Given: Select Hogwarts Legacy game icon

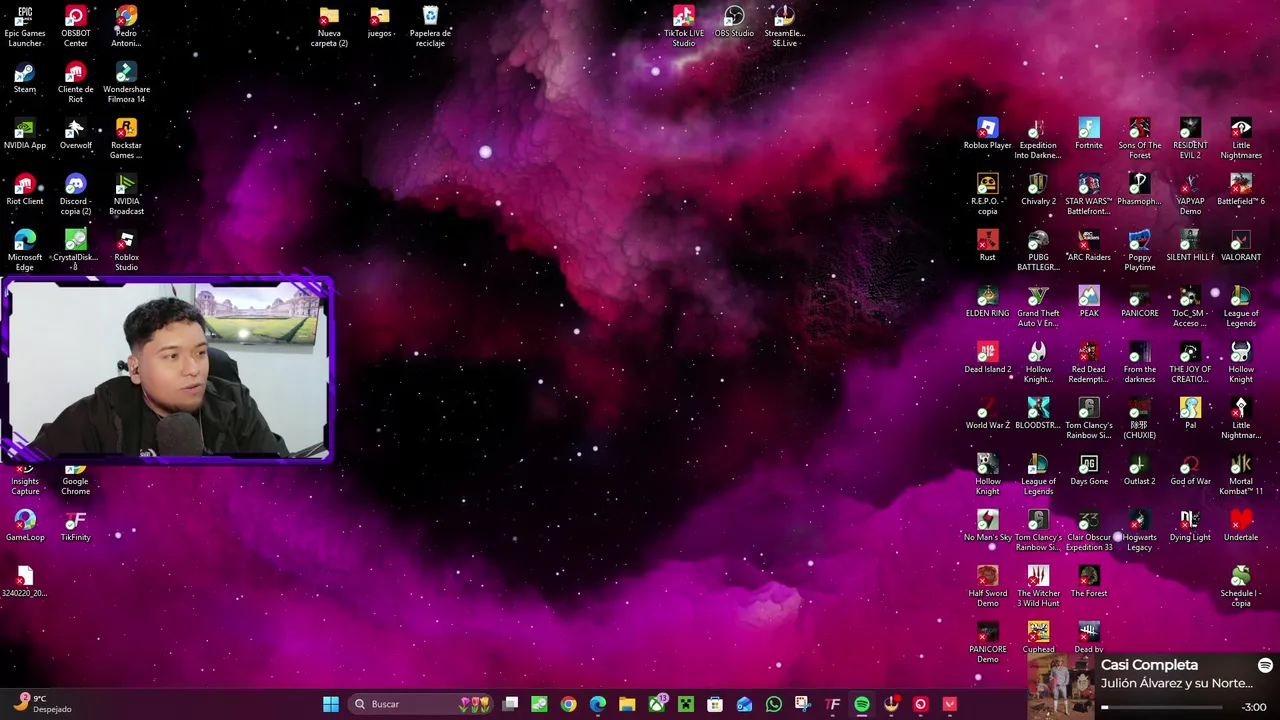Looking at the screenshot, I should coord(1140,530).
